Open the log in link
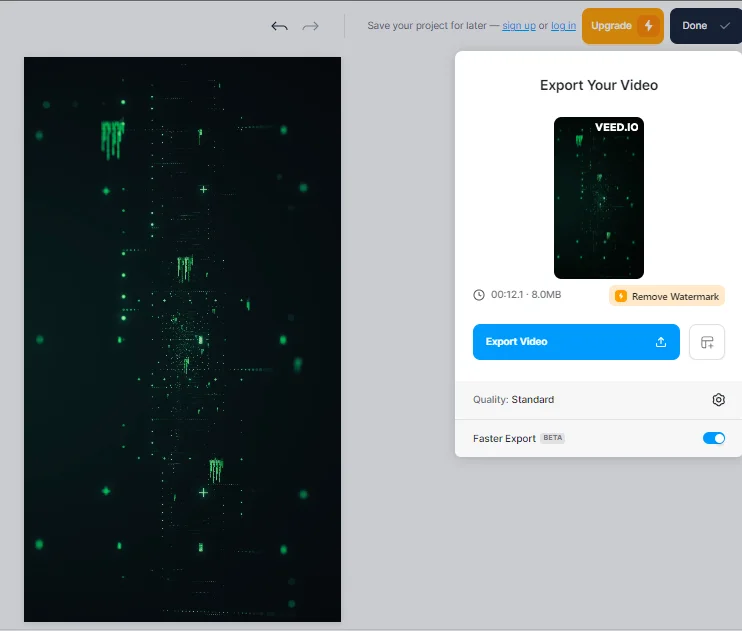Viewport: 742px width, 631px height. click(x=563, y=26)
